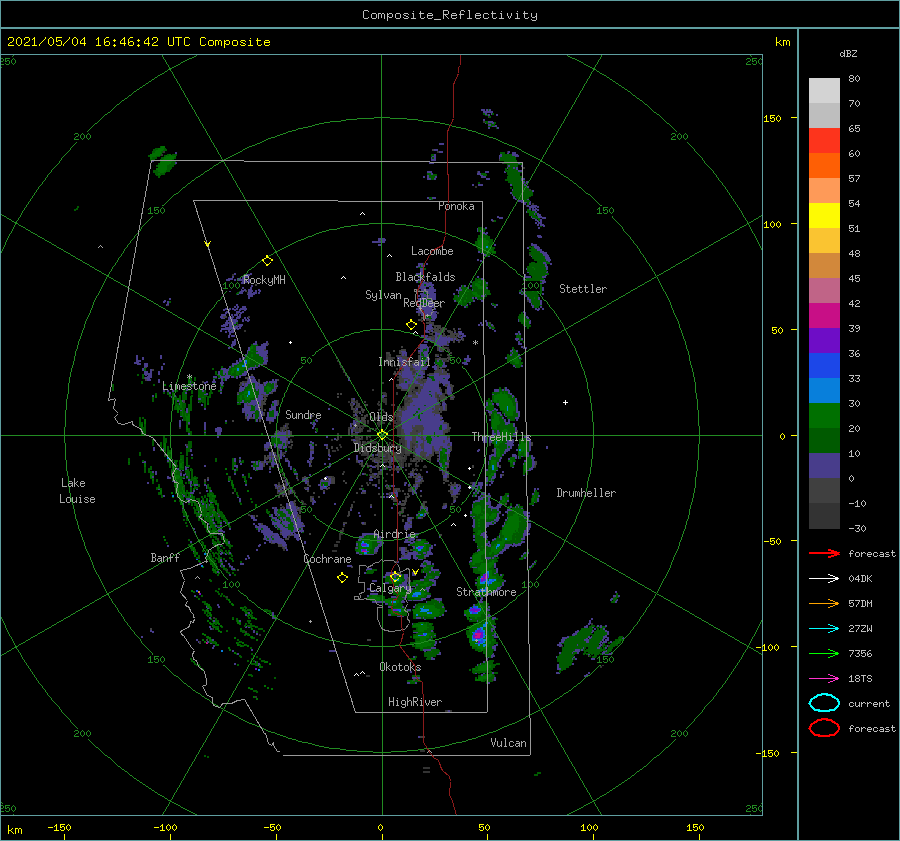The image size is (900, 841).
Task: Click the white 04DK arrow icon
Action: pos(824,579)
